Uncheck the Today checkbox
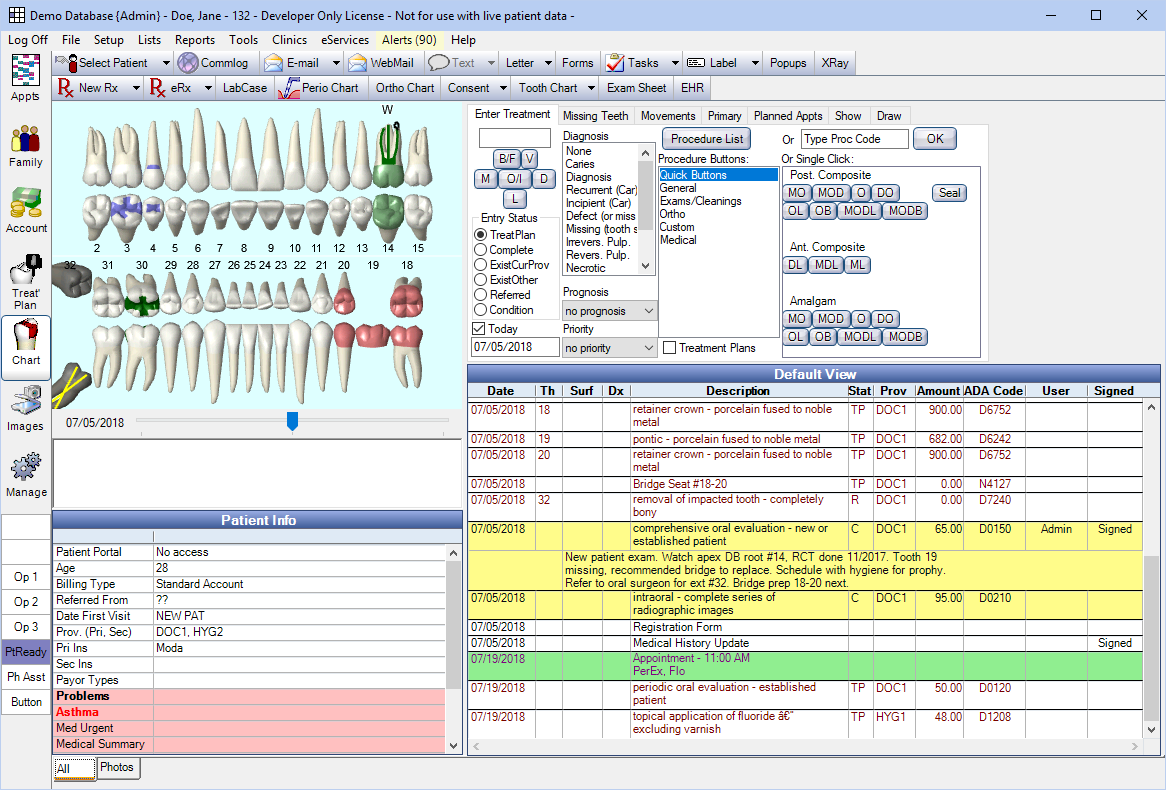Screen dimensions: 1166x790 (480, 328)
